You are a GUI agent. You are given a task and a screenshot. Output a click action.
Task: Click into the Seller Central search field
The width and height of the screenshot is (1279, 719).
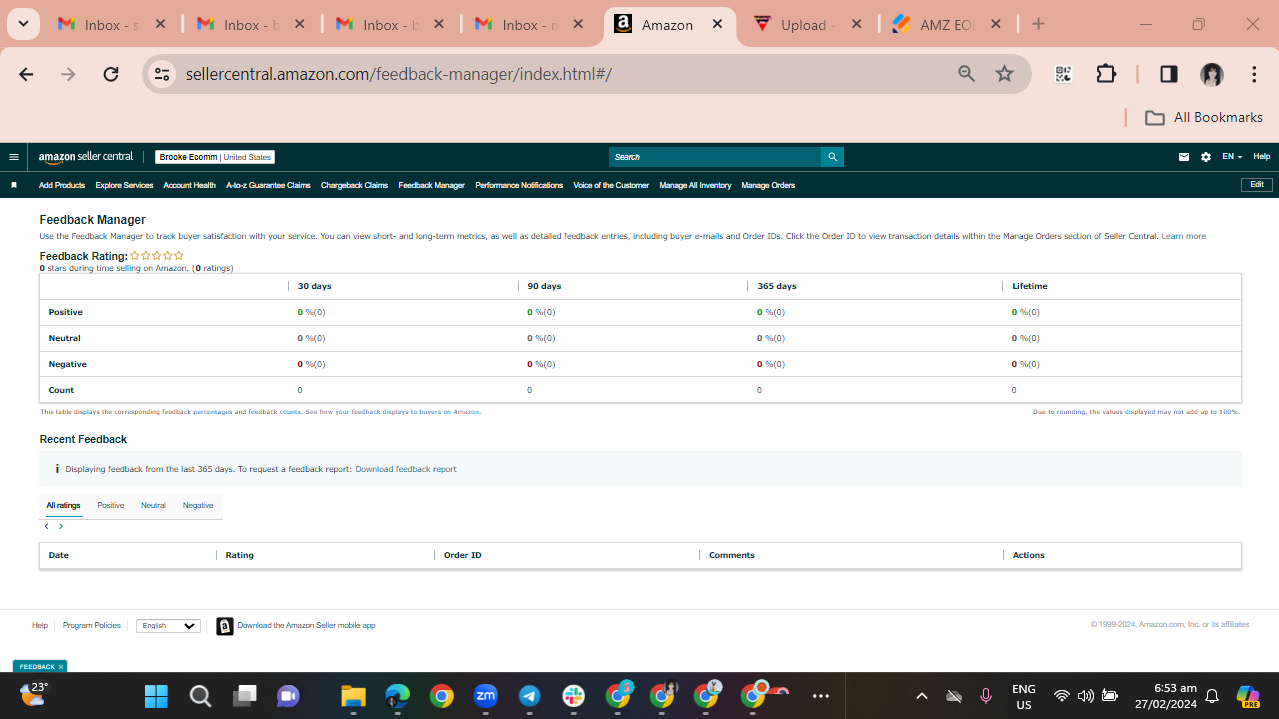pos(714,157)
